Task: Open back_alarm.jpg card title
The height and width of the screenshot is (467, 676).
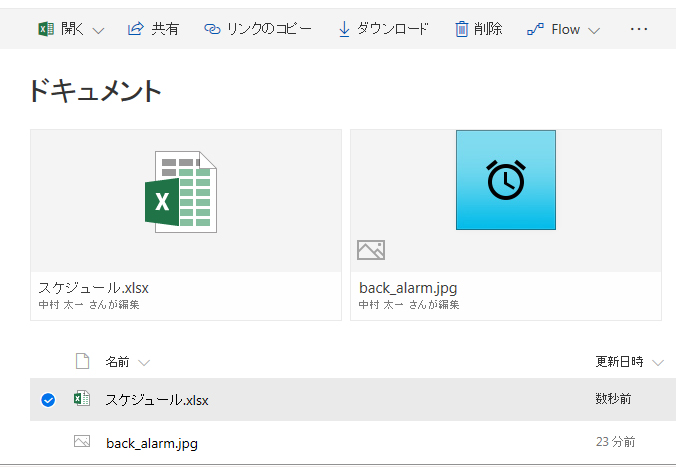Action: (408, 288)
